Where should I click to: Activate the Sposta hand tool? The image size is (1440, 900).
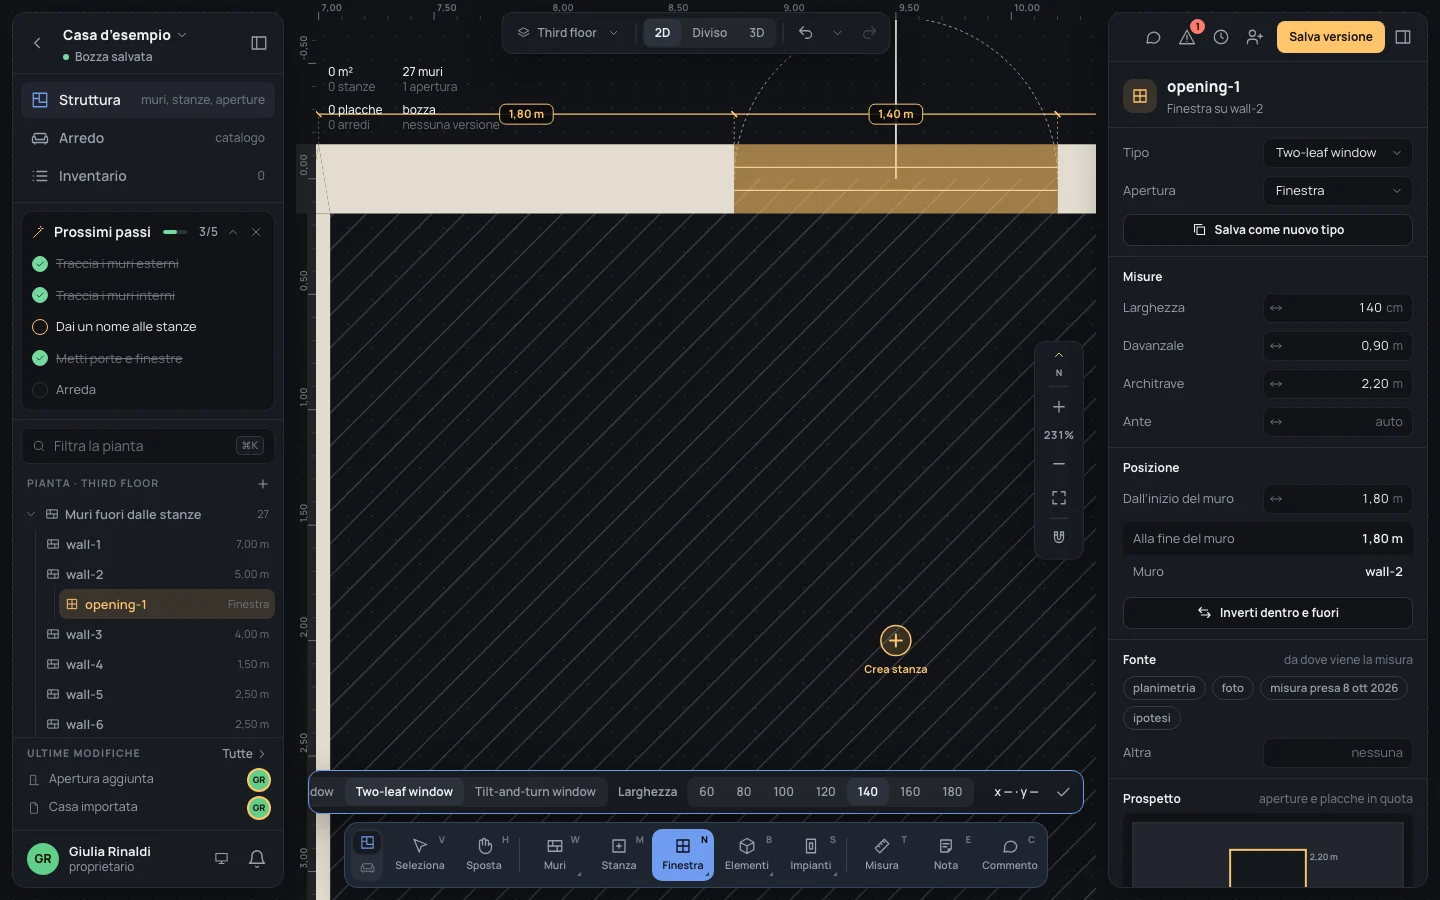pyautogui.click(x=484, y=855)
